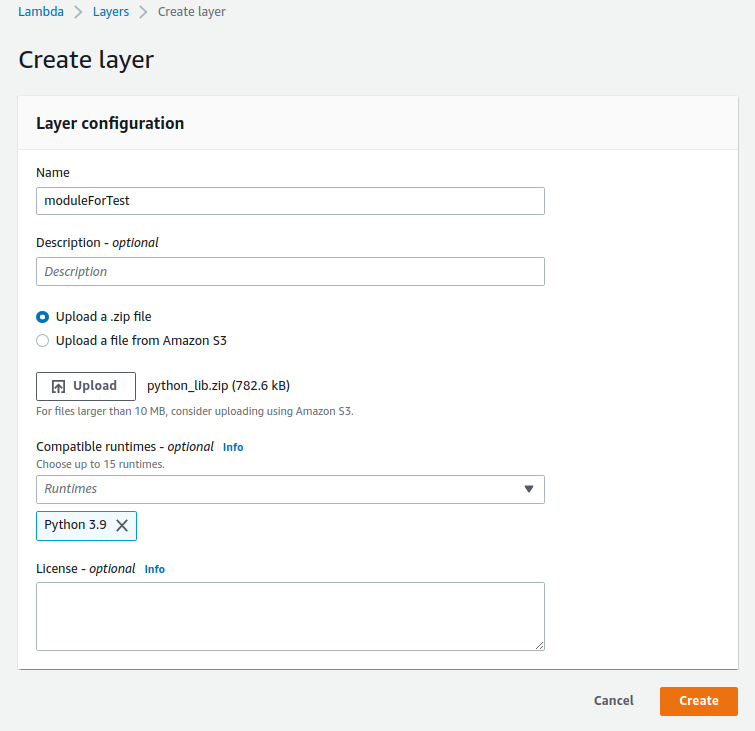Click inside the License text area
Screen dimensions: 755x731
pos(290,616)
